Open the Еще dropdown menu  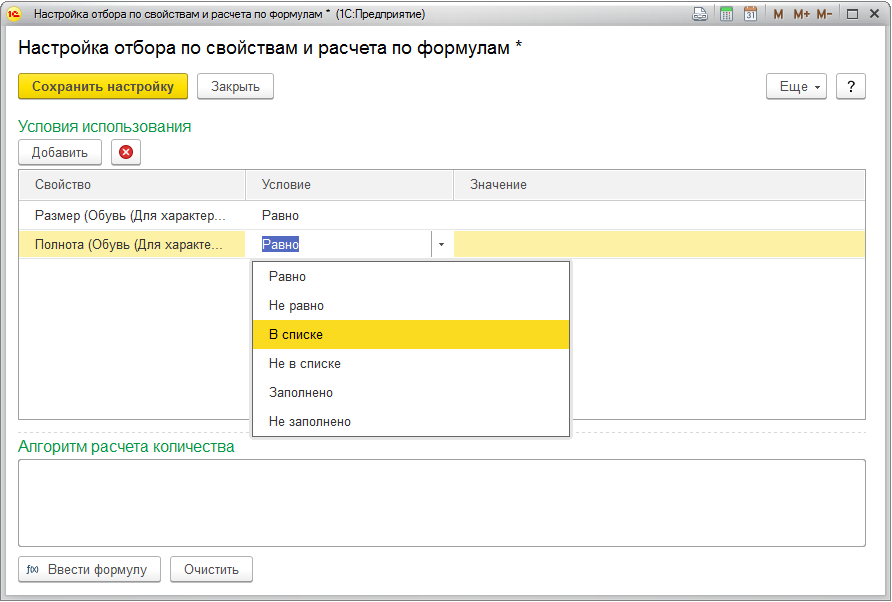[796, 86]
